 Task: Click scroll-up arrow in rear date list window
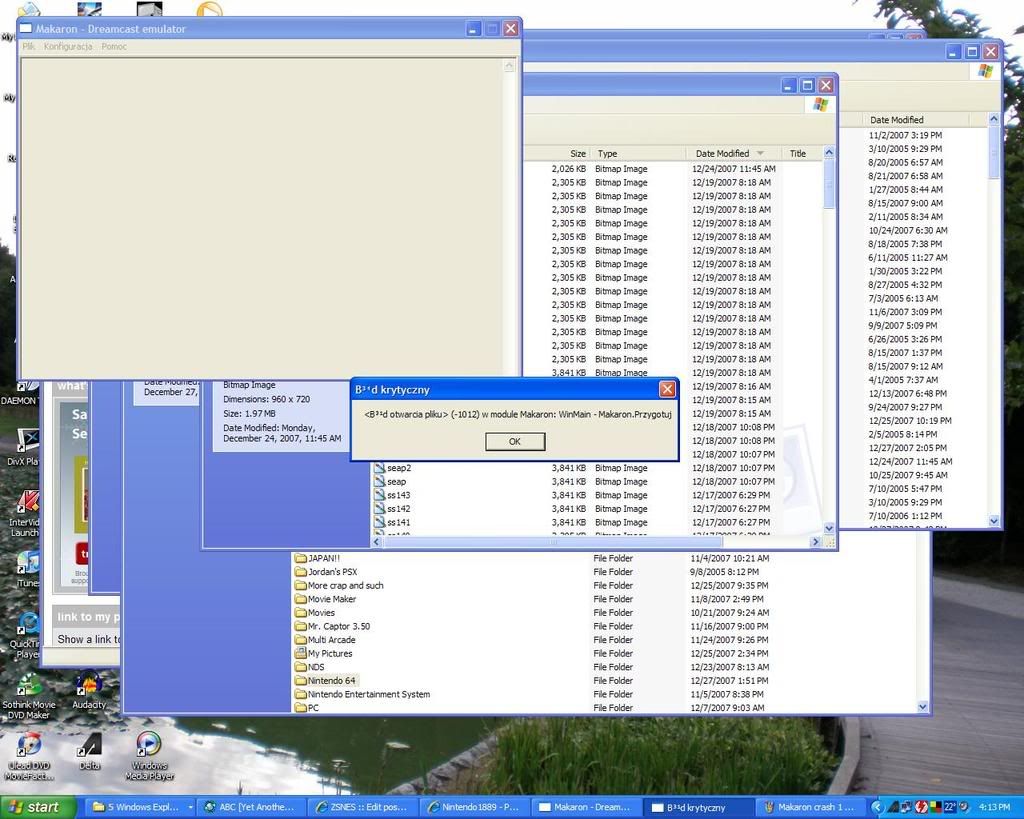pyautogui.click(x=994, y=119)
